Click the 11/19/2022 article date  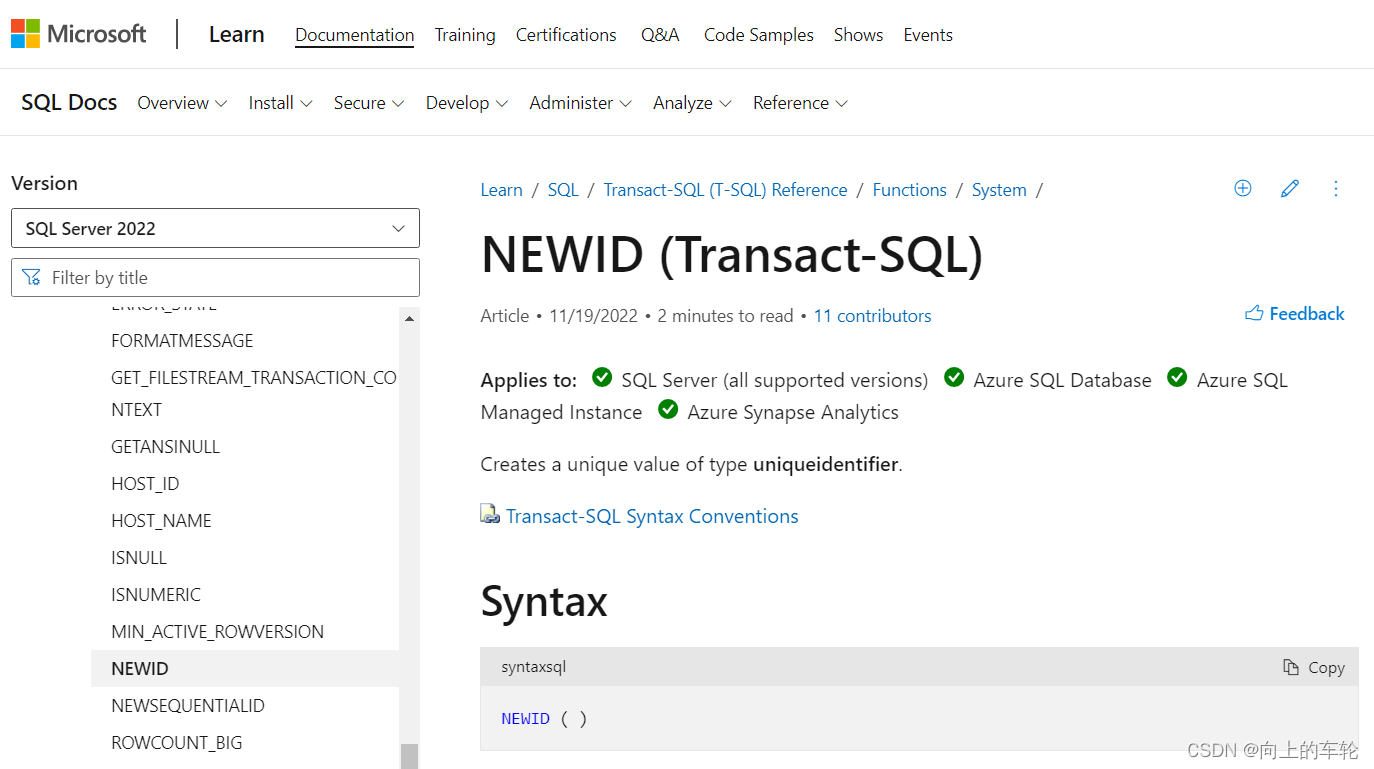pyautogui.click(x=593, y=316)
